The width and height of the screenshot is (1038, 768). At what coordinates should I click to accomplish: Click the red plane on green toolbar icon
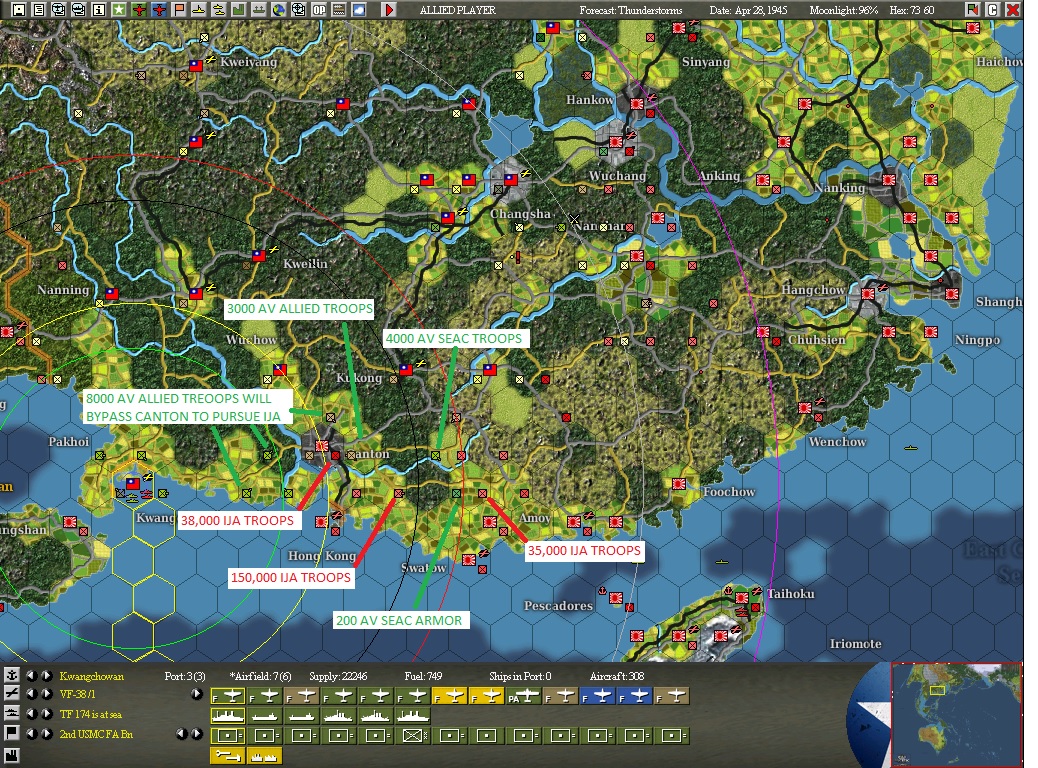tap(139, 9)
